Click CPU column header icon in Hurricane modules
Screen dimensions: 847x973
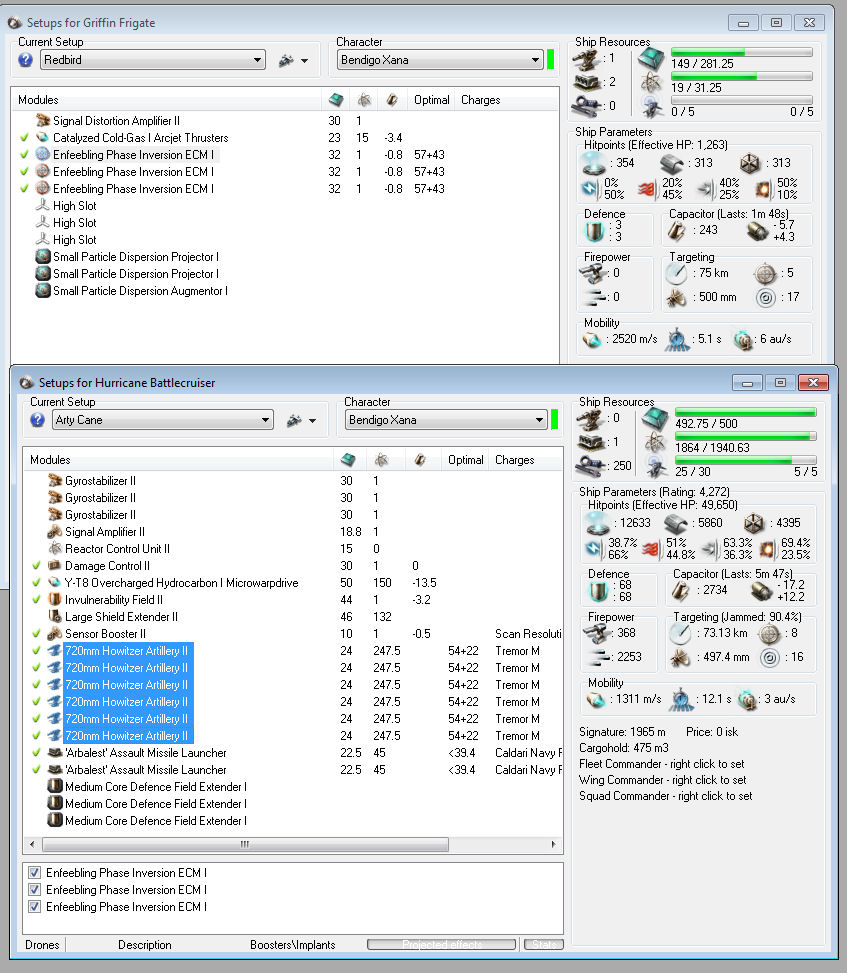[348, 459]
